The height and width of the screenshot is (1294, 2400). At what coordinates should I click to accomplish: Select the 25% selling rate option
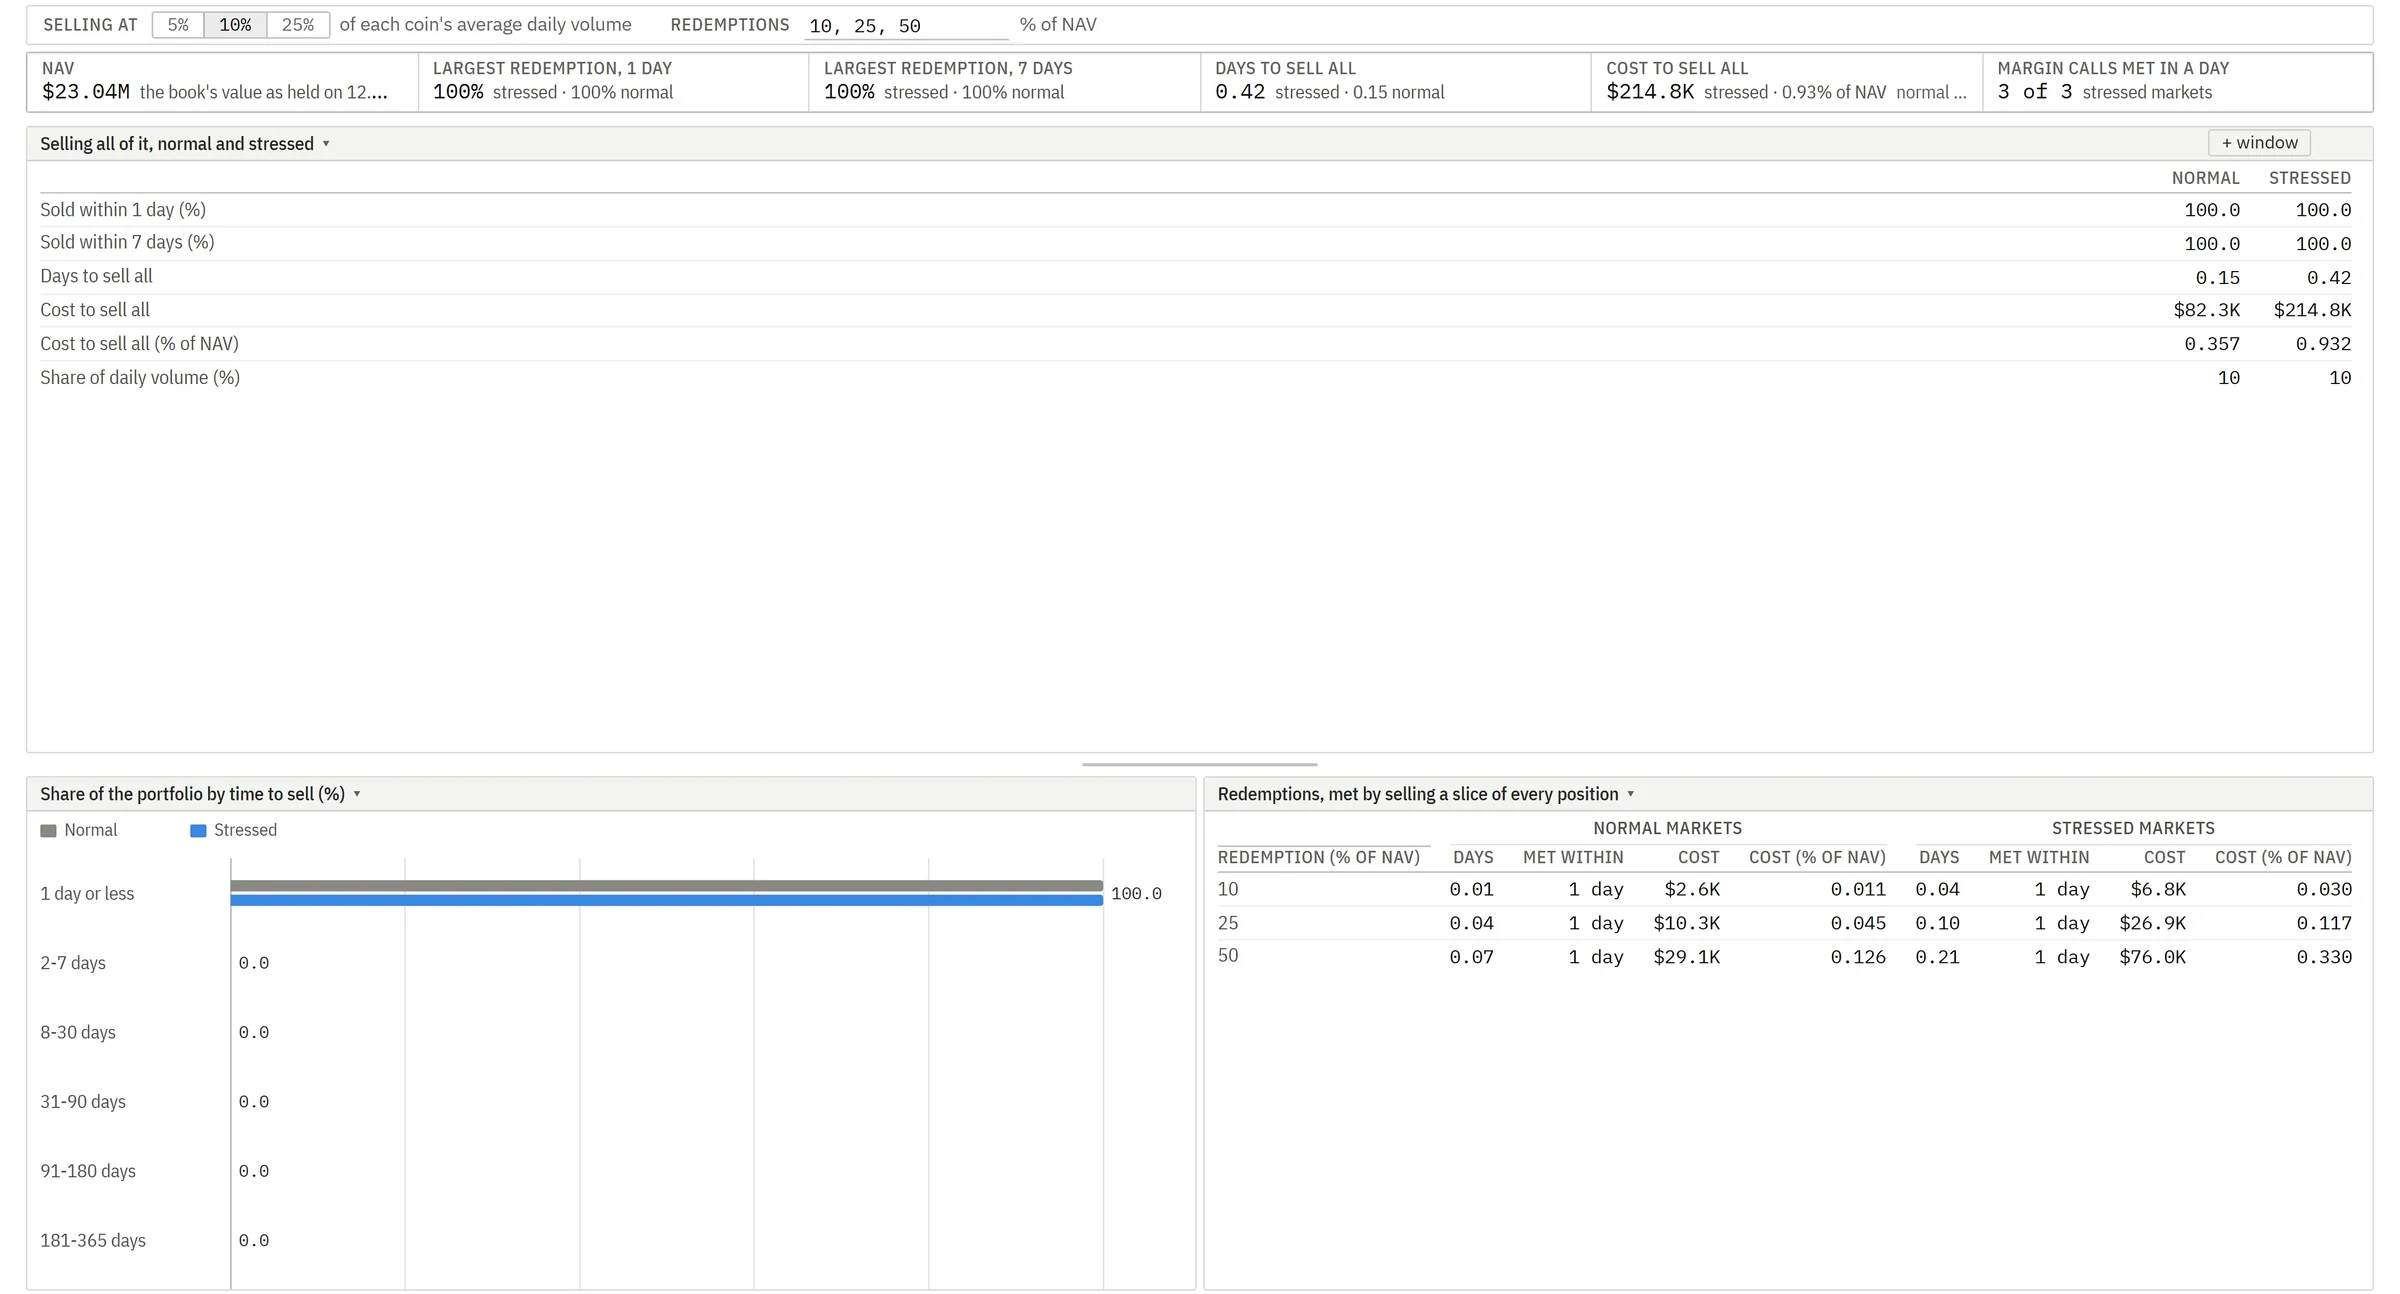pos(298,25)
